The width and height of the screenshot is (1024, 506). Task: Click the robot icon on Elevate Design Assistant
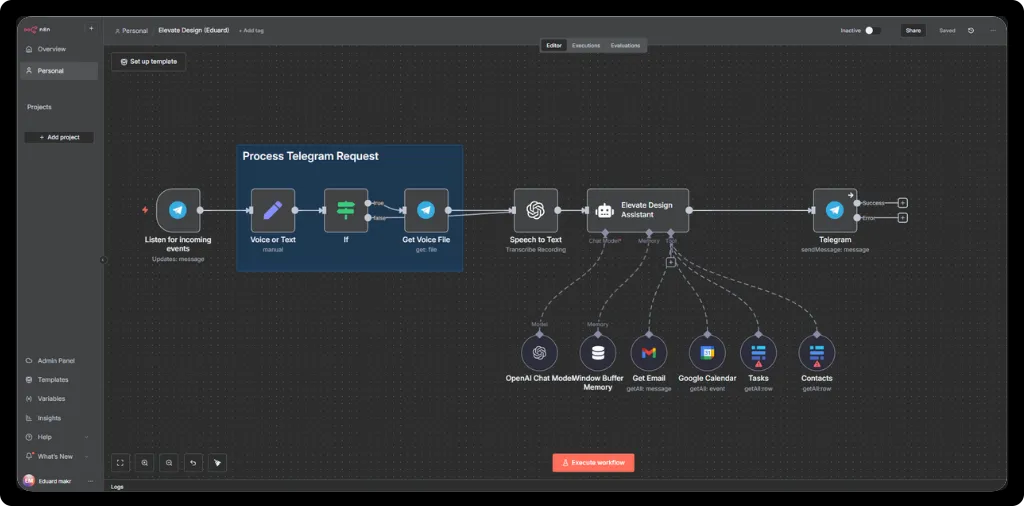[x=605, y=210]
